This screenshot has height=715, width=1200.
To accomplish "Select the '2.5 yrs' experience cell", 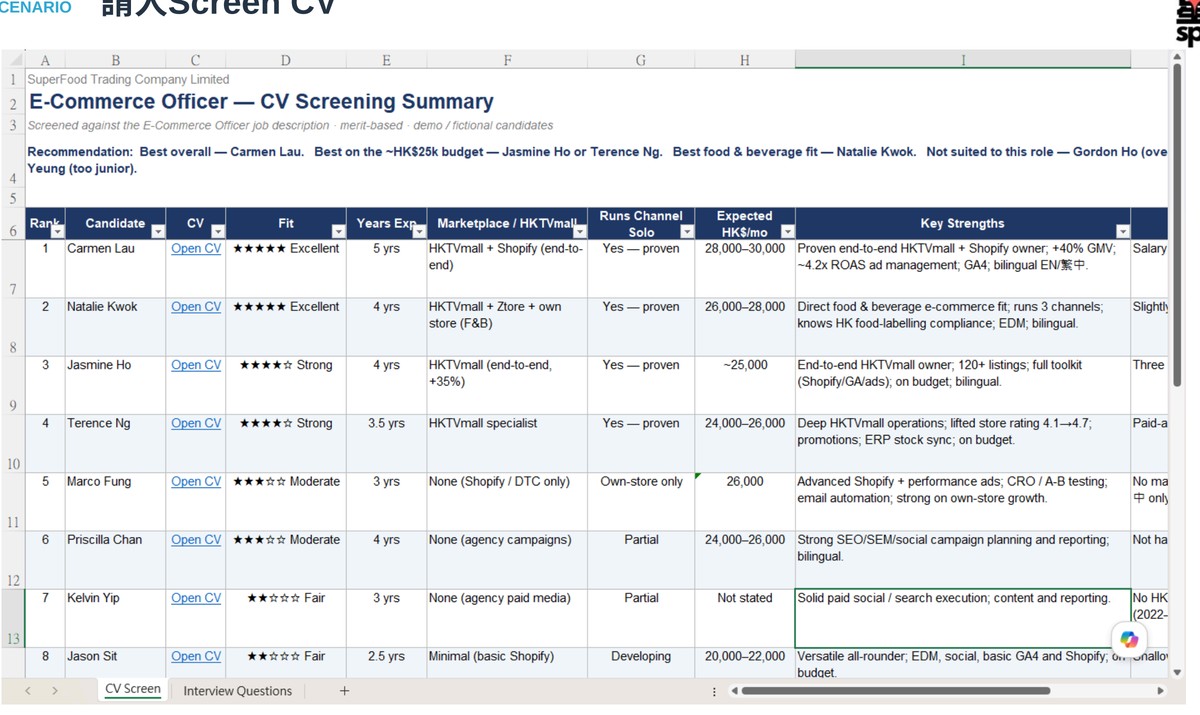I will click(x=386, y=664).
